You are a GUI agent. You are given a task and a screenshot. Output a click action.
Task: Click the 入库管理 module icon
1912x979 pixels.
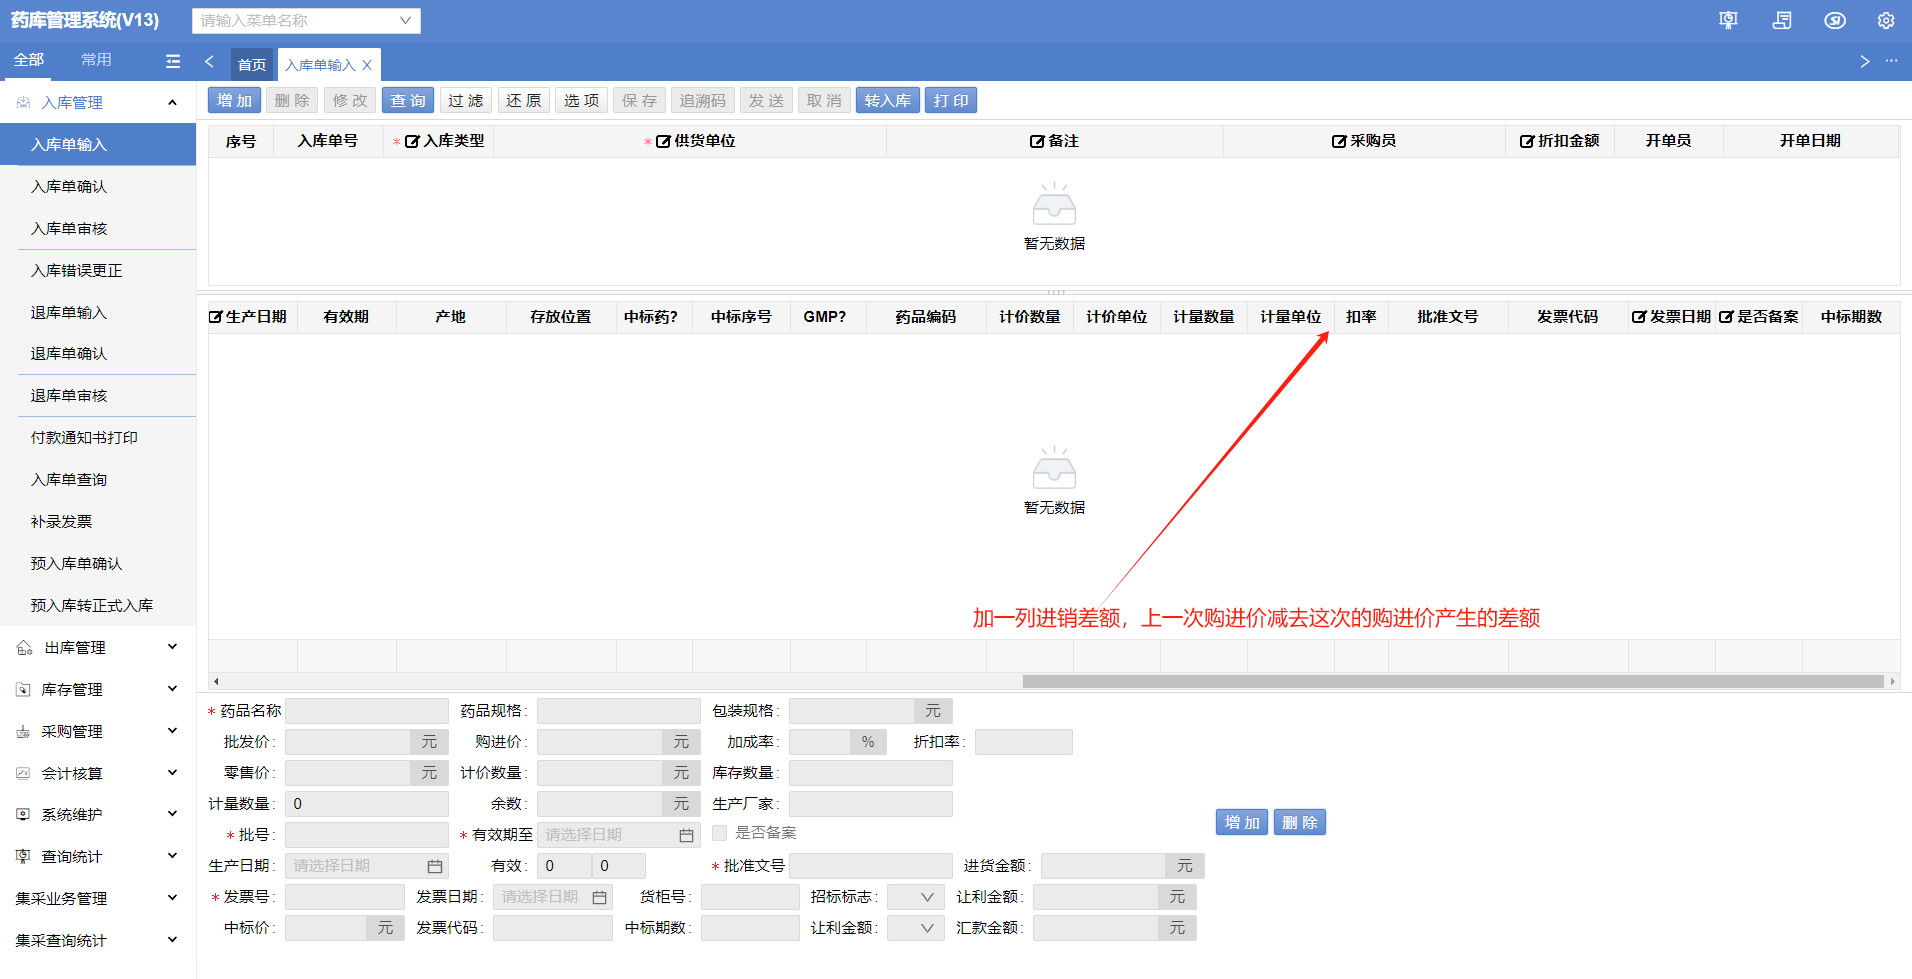24,102
